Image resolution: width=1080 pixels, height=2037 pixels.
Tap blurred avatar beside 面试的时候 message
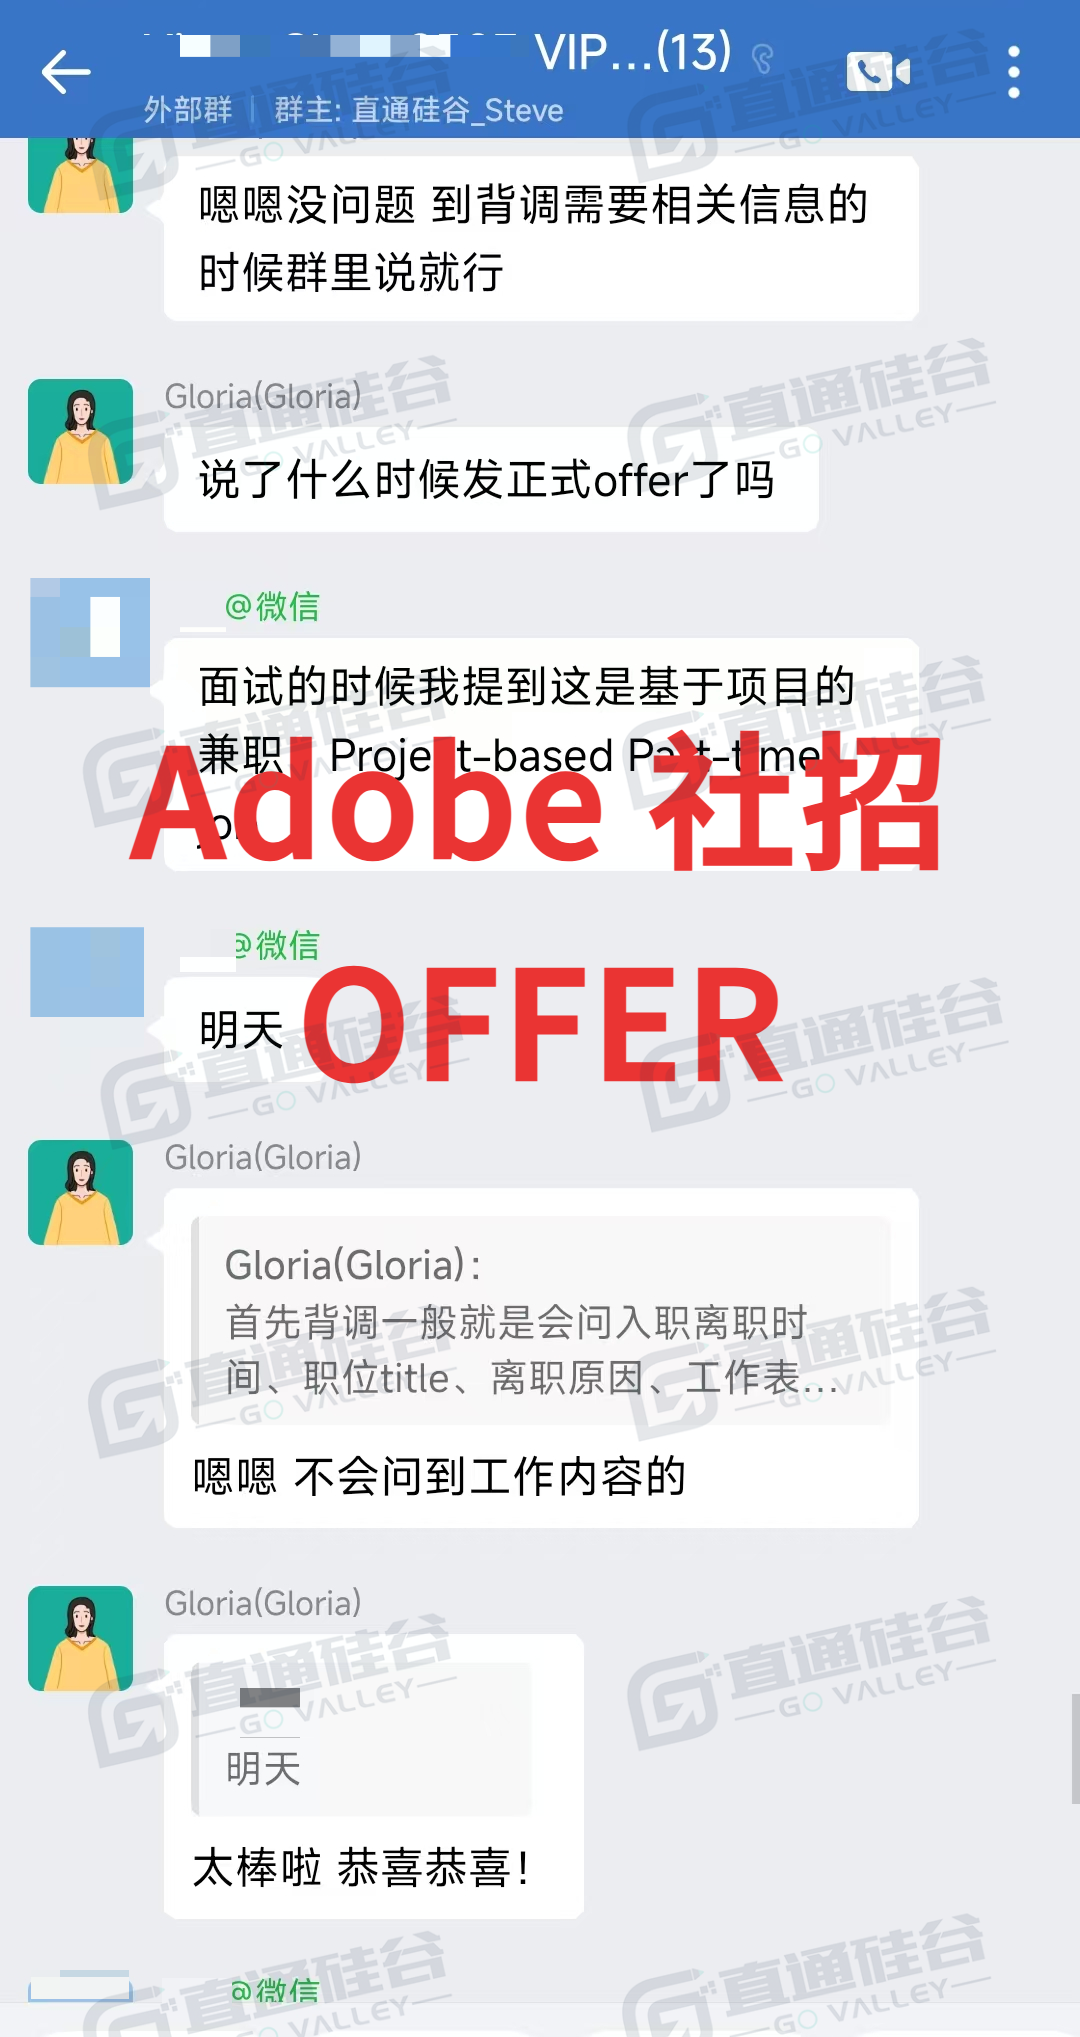(90, 632)
